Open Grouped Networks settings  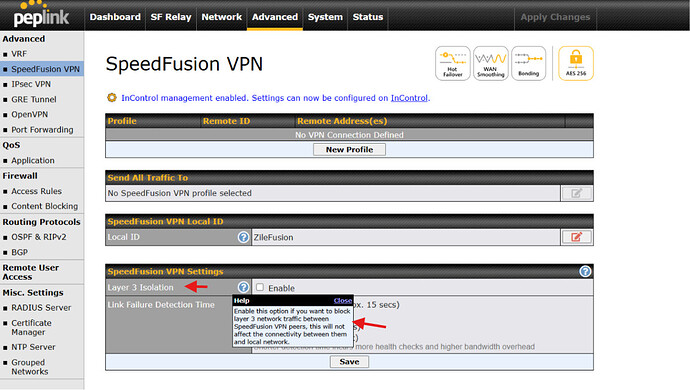29,367
